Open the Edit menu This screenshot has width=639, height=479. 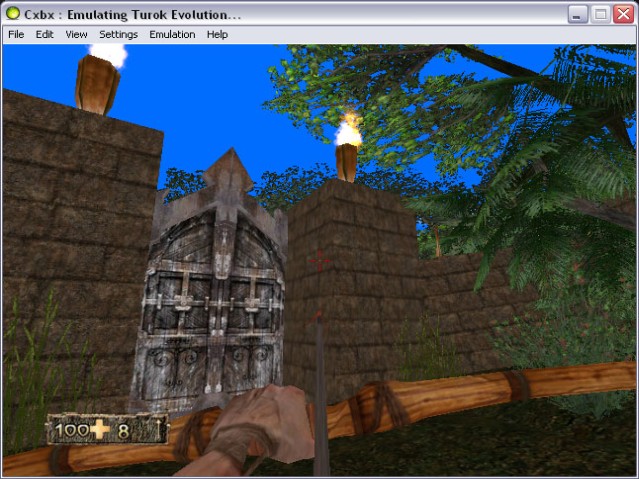45,34
